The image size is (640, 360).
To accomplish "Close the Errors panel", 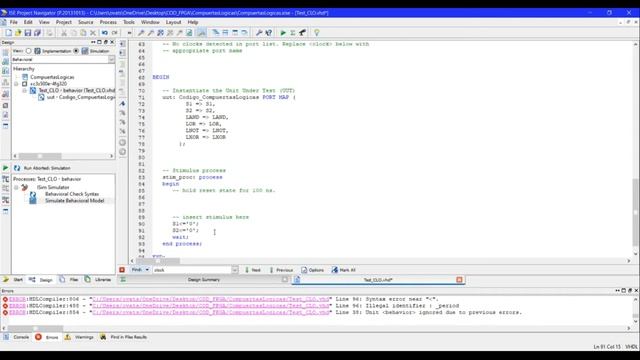I will click(x=636, y=291).
